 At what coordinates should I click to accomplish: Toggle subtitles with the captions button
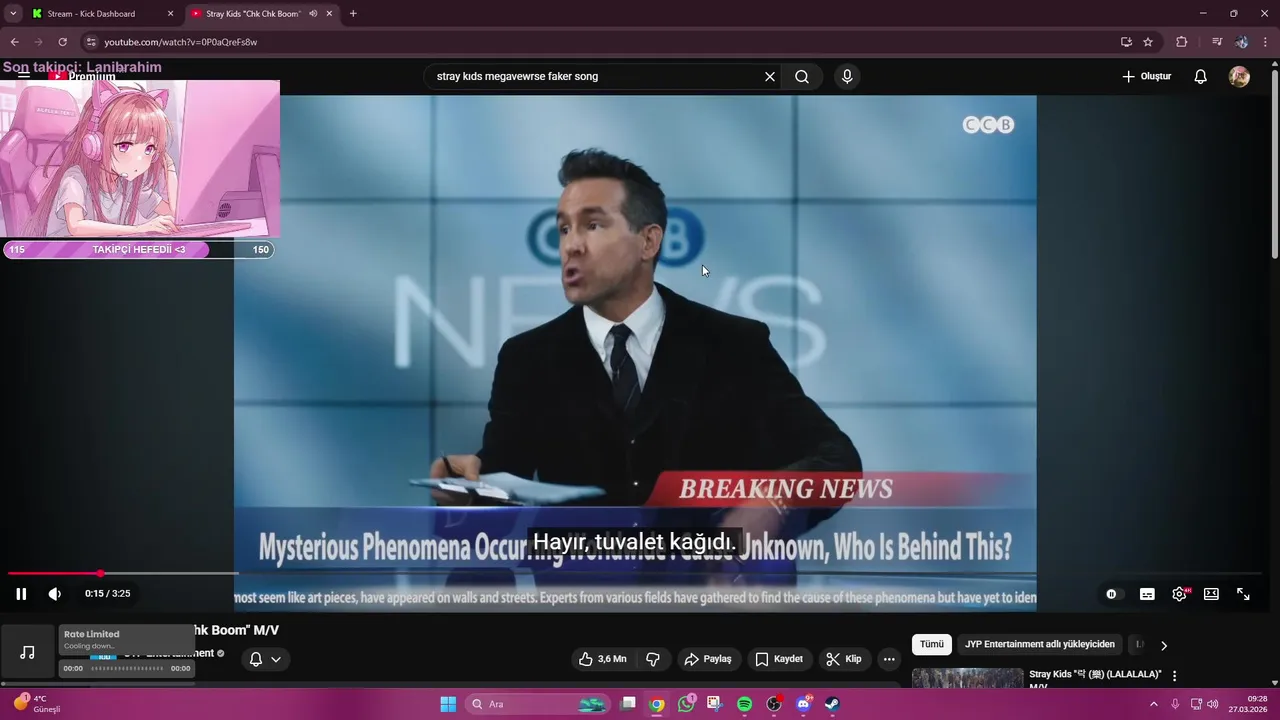[x=1147, y=594]
